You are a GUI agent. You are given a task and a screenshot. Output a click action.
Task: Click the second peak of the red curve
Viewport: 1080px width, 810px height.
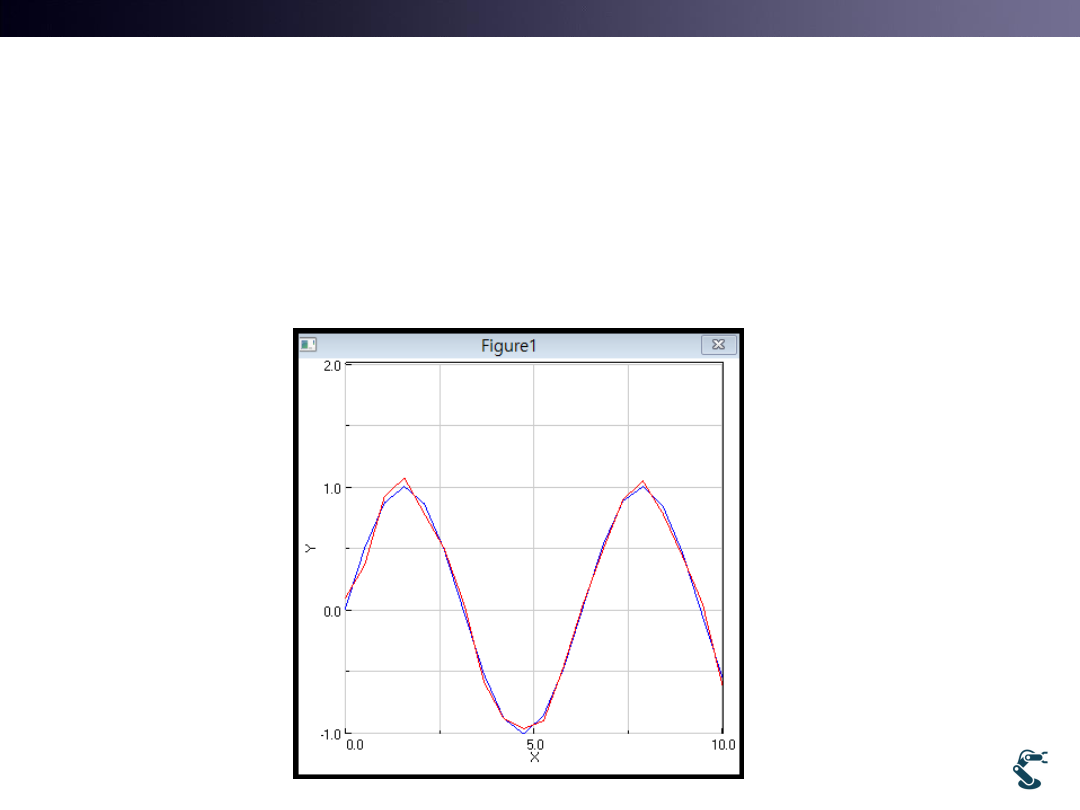[x=643, y=481]
